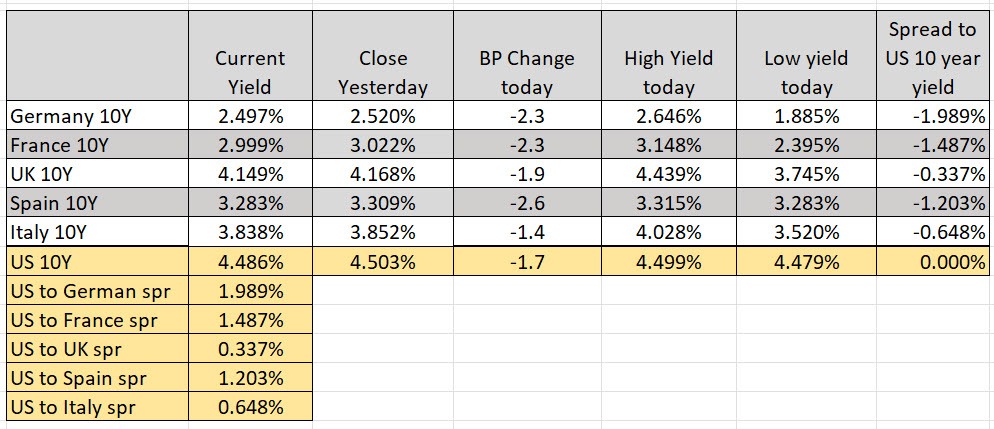Click the Current Yield column header
994x429 pixels.
pos(250,72)
